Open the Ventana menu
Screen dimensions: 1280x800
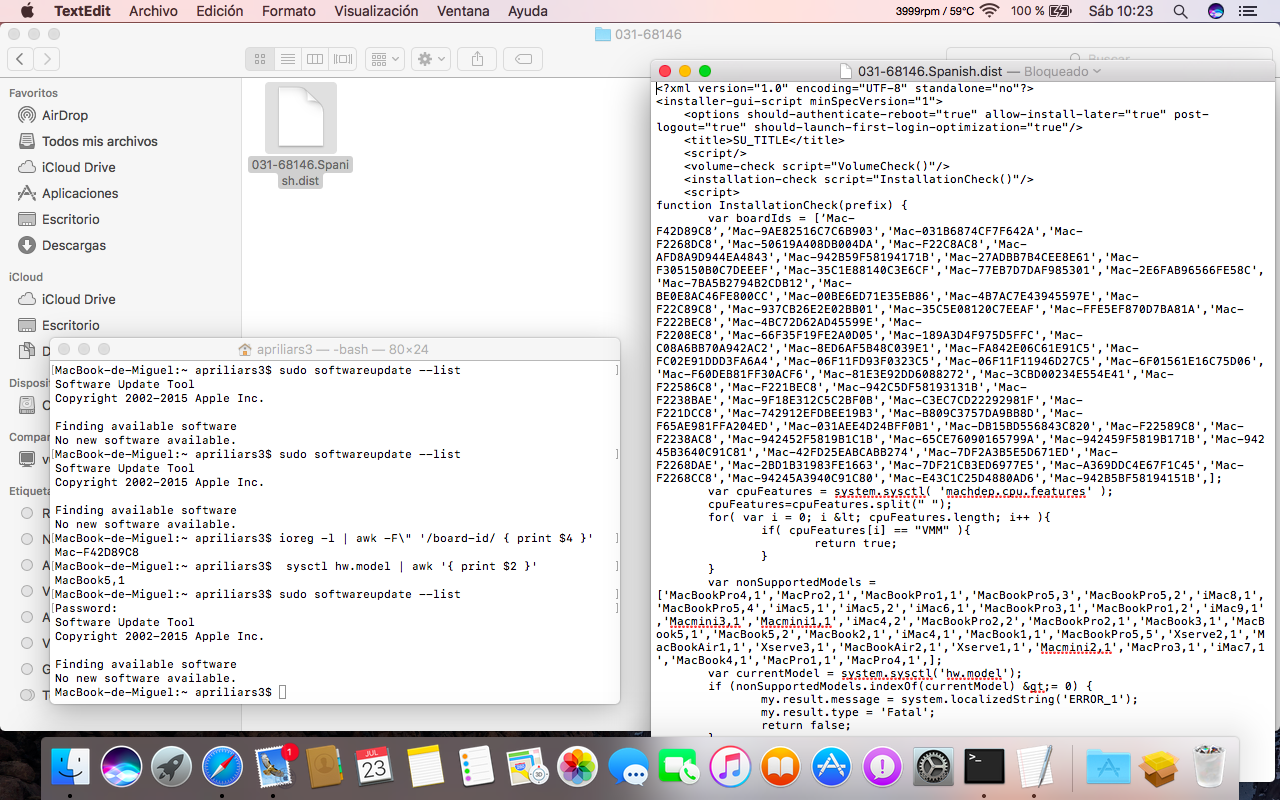click(x=463, y=11)
